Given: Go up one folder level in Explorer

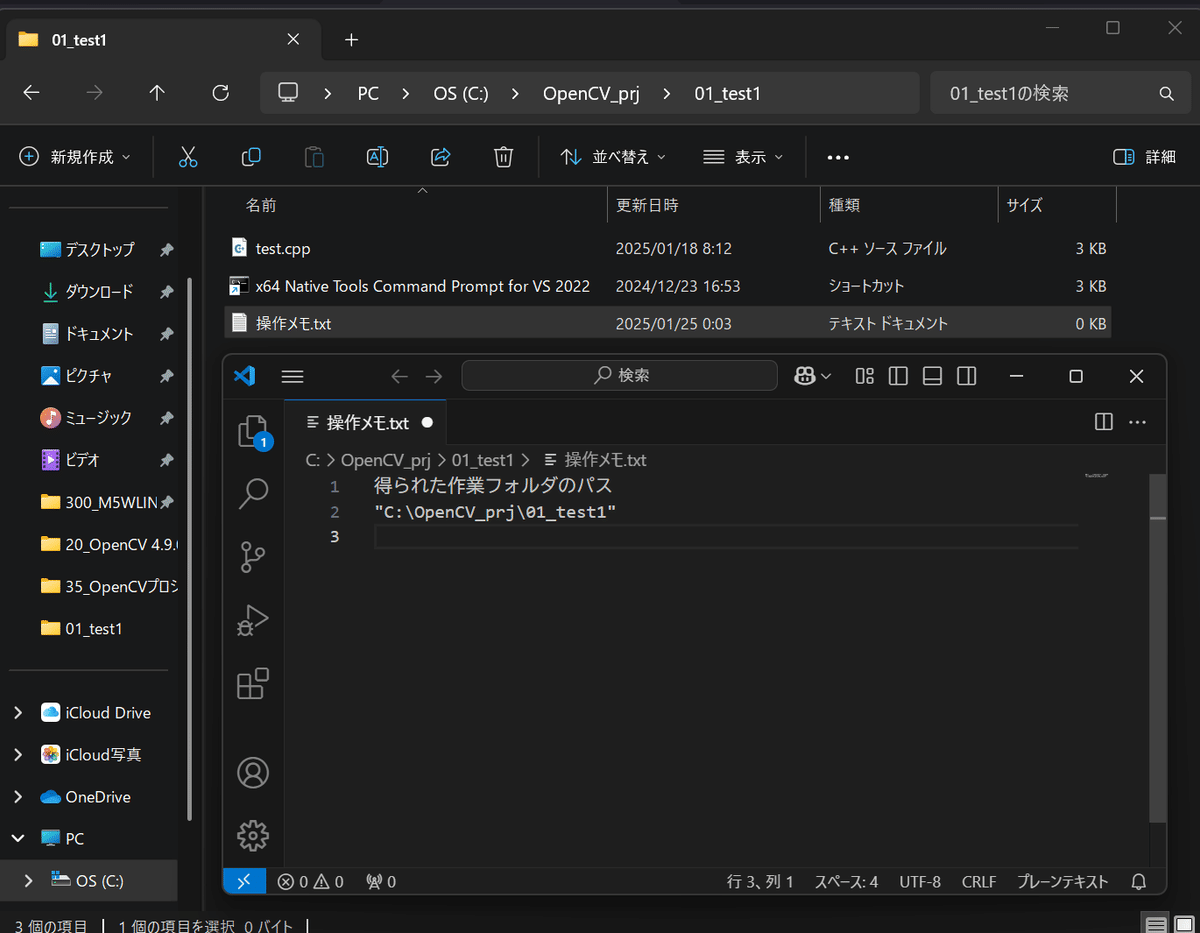Looking at the screenshot, I should point(157,93).
